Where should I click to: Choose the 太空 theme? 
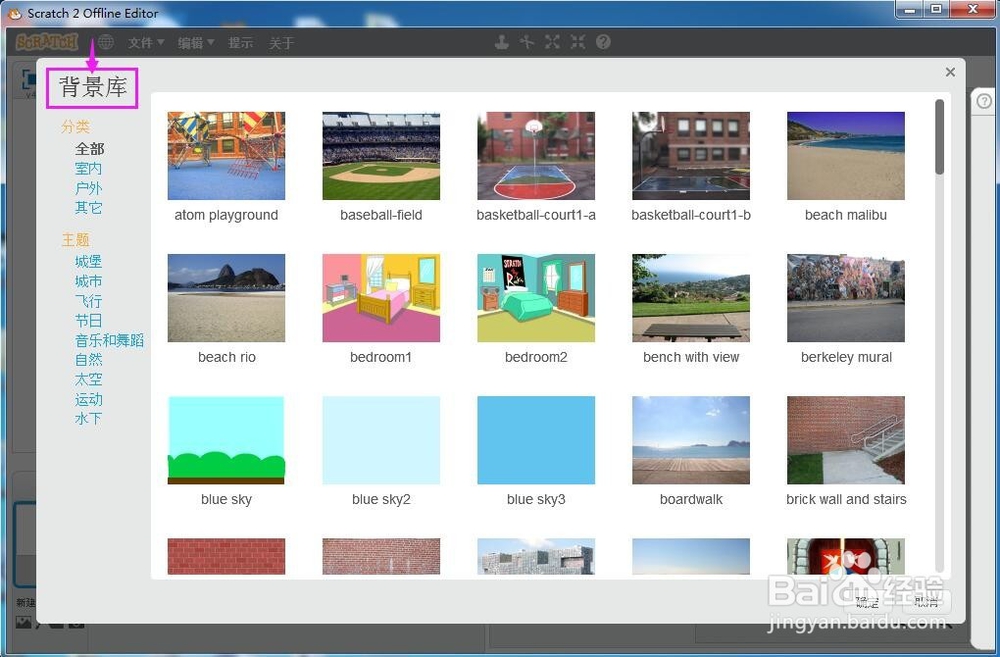coord(88,380)
